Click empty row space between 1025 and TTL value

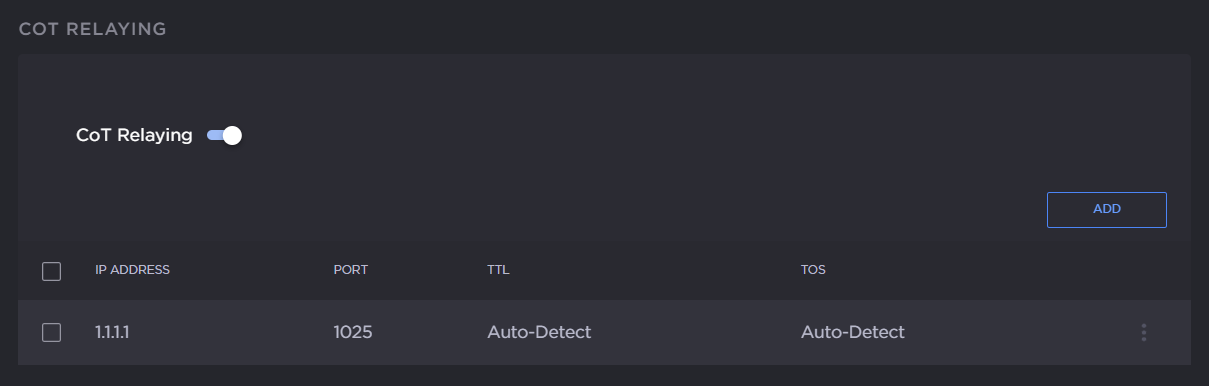pyautogui.click(x=430, y=332)
